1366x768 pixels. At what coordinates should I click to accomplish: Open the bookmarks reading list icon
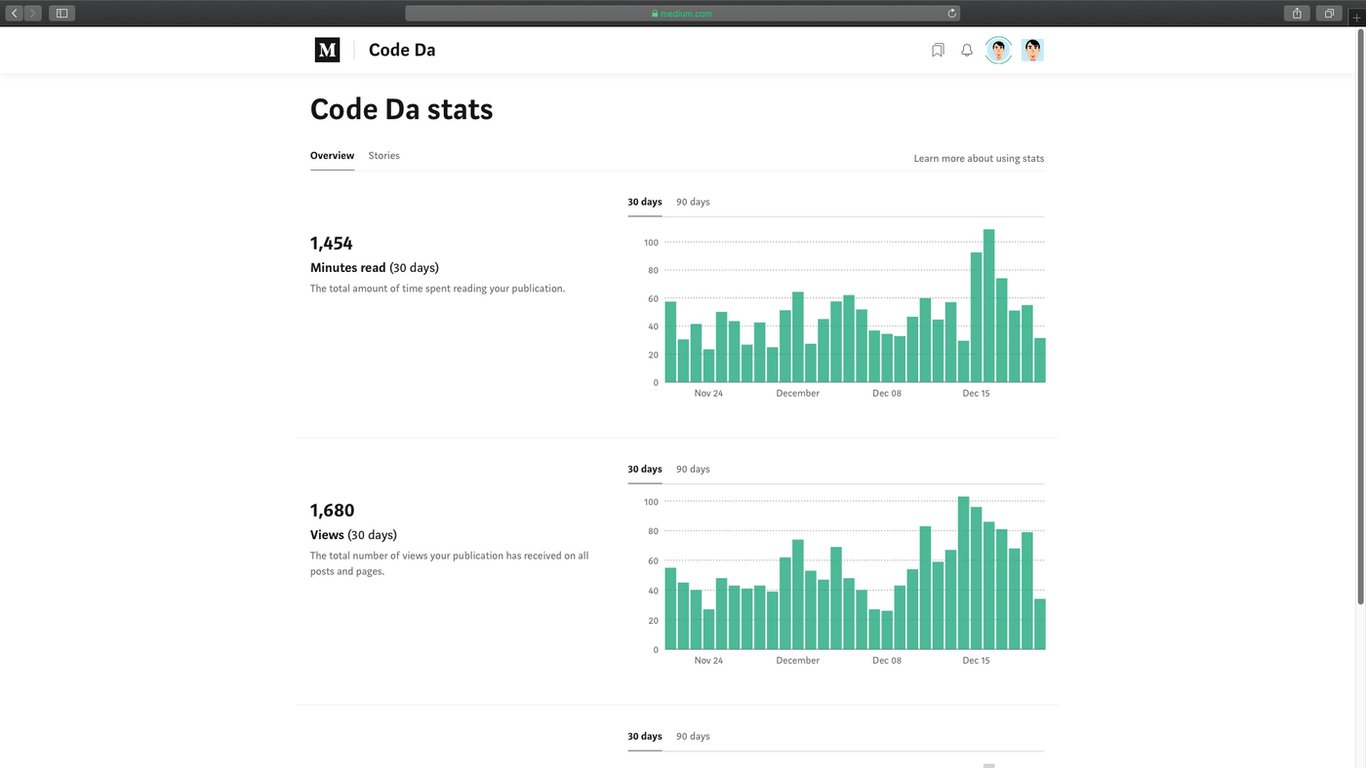pos(938,50)
